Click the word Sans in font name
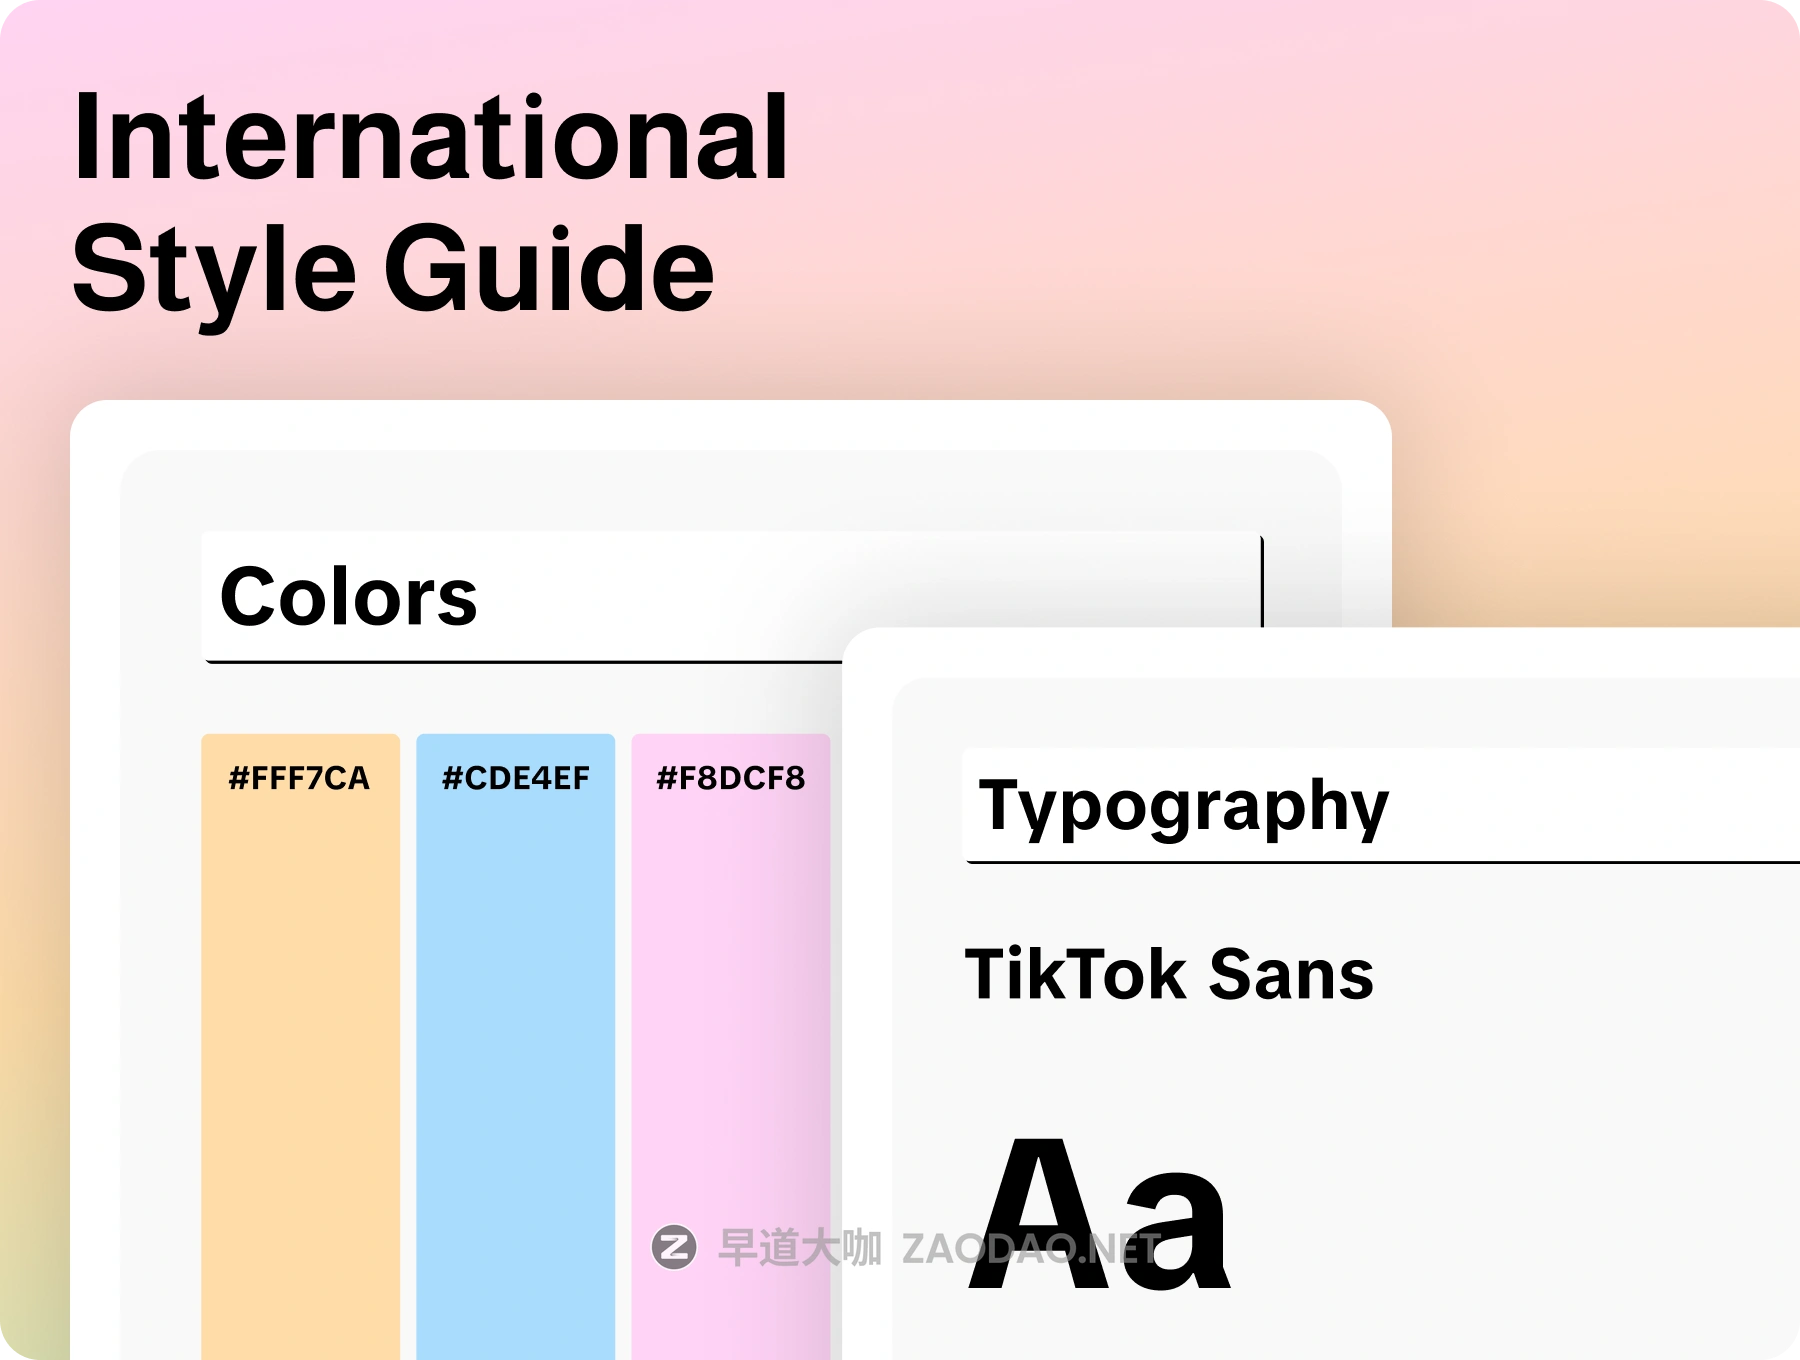The height and width of the screenshot is (1360, 1800). [x=1291, y=974]
